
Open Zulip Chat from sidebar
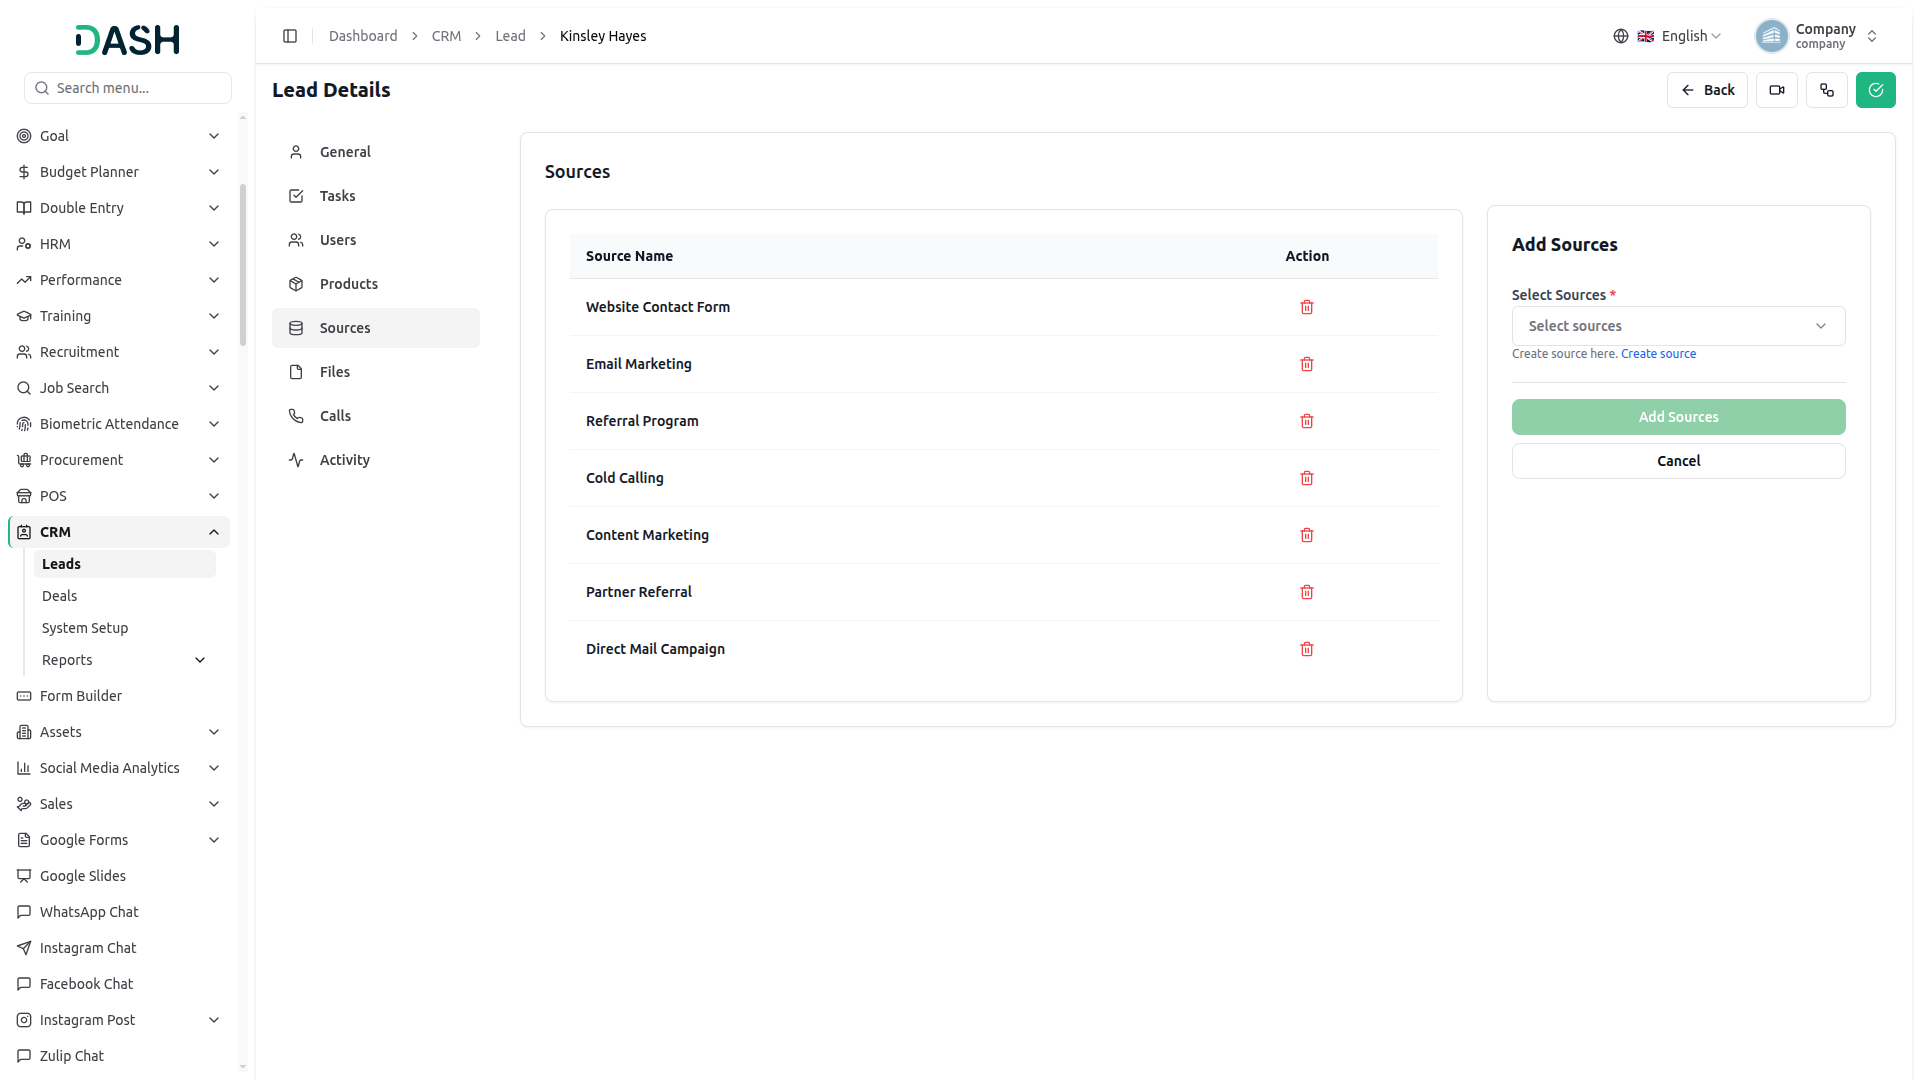(120, 1056)
